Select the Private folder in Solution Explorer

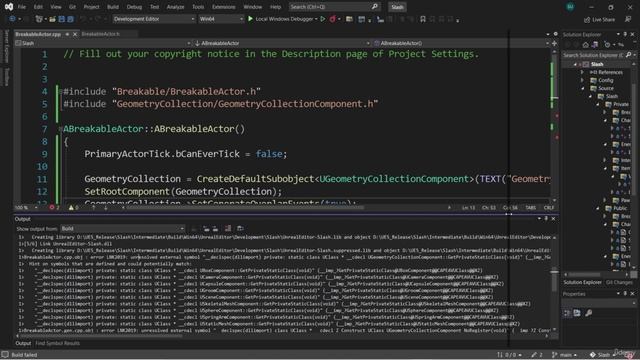click(x=620, y=104)
